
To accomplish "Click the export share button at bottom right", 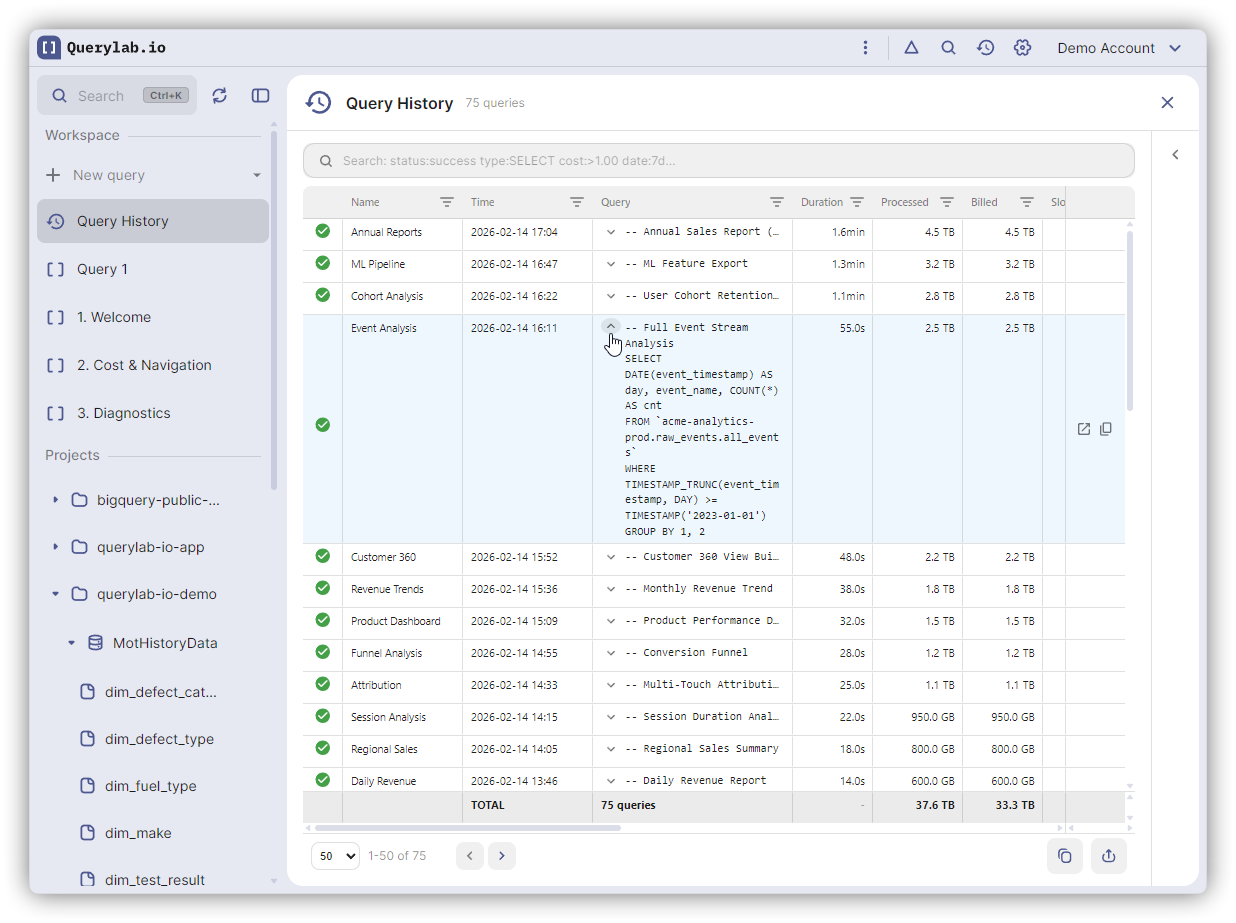I will click(1108, 856).
